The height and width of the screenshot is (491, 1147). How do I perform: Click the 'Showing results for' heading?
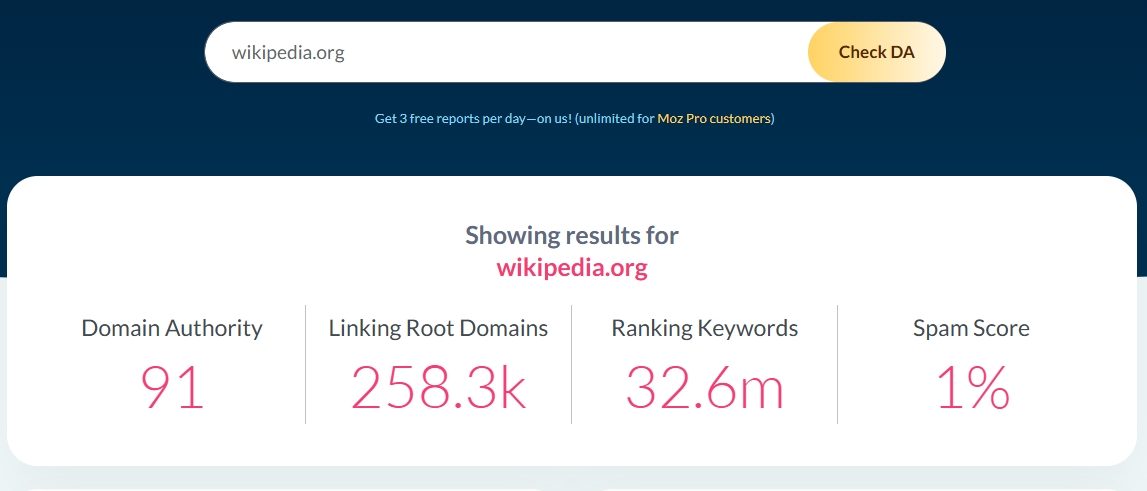tap(572, 236)
